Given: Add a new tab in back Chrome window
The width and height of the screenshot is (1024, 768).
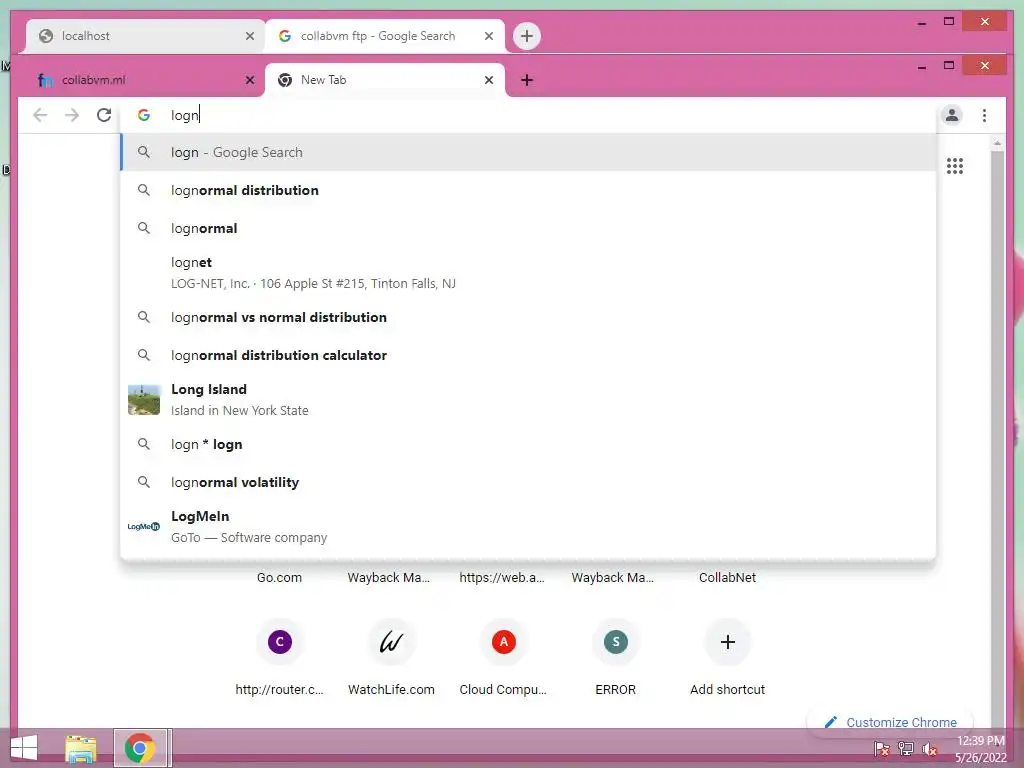Looking at the screenshot, I should click(527, 36).
